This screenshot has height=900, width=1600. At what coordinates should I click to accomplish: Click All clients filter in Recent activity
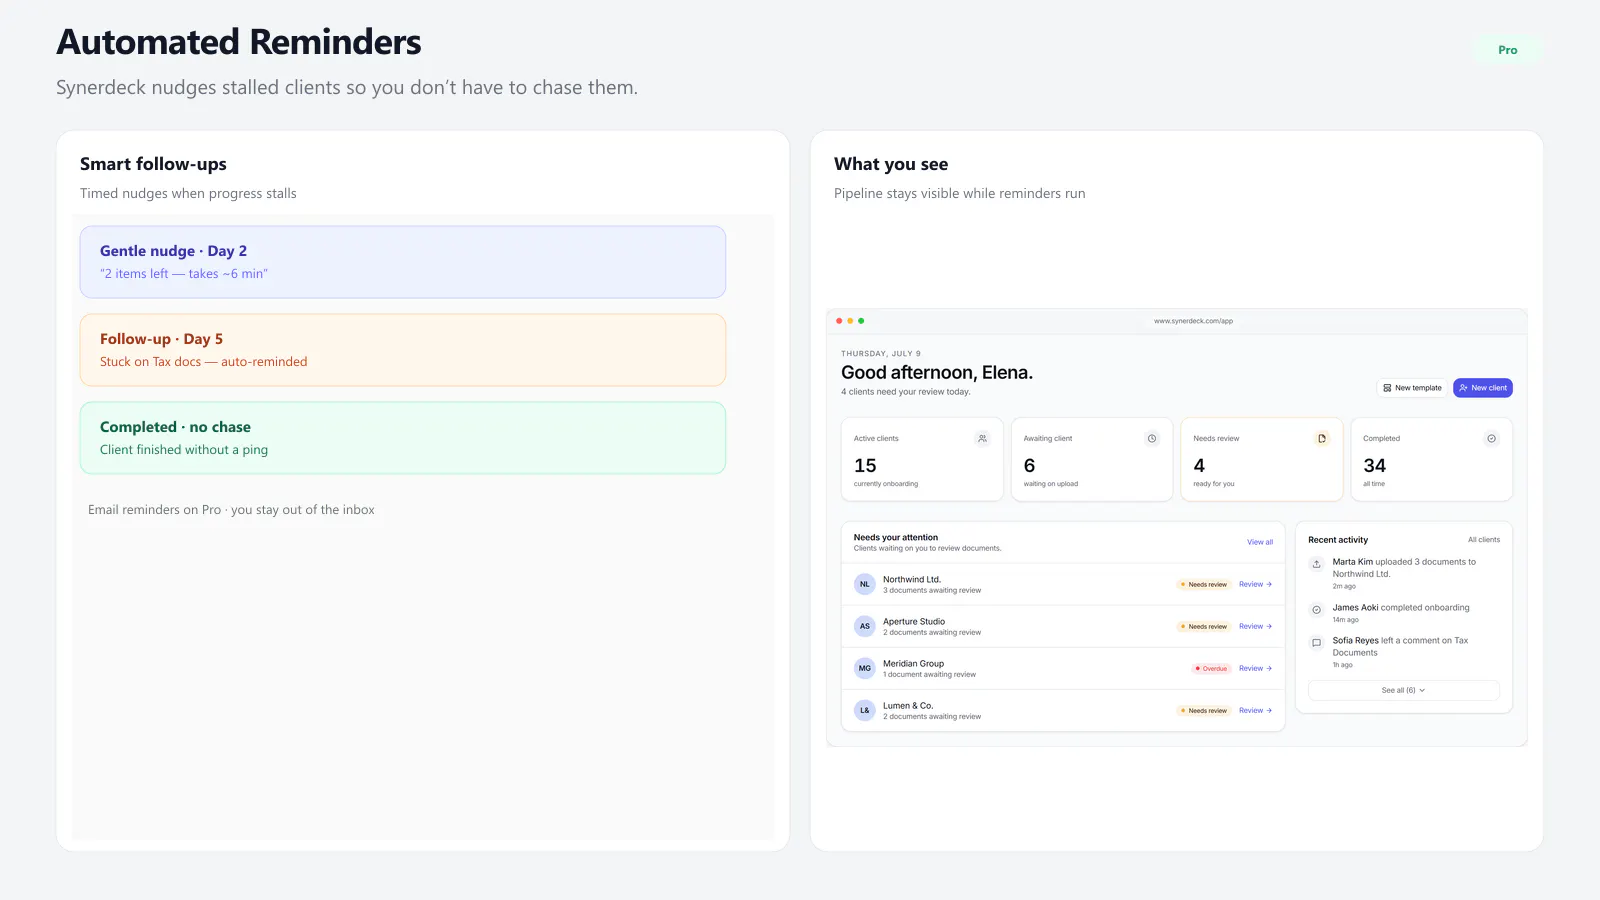(1484, 540)
